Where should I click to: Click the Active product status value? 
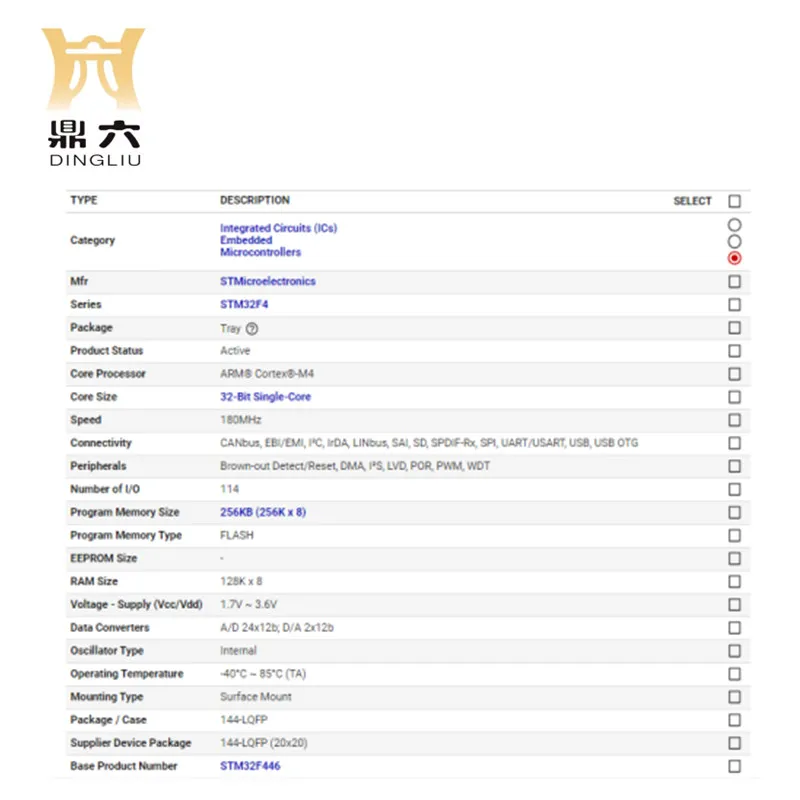coord(235,351)
